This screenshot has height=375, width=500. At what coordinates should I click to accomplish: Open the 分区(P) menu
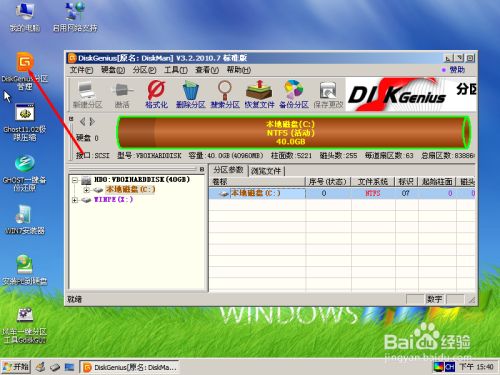tap(144, 70)
